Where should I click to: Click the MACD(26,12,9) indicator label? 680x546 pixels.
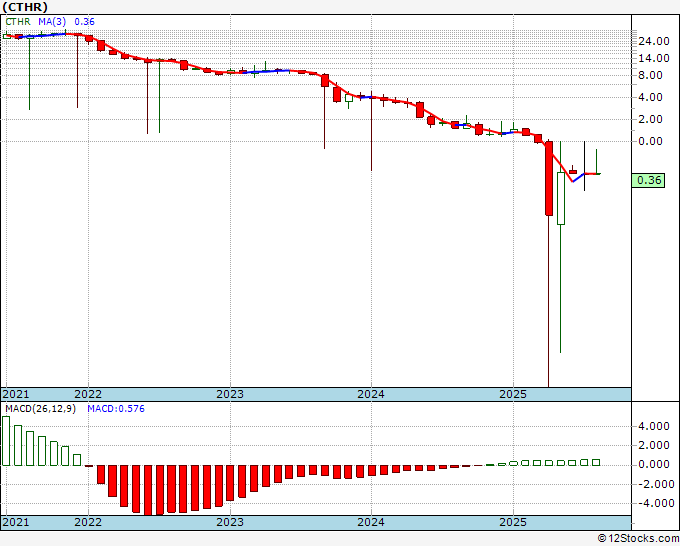tap(40, 409)
